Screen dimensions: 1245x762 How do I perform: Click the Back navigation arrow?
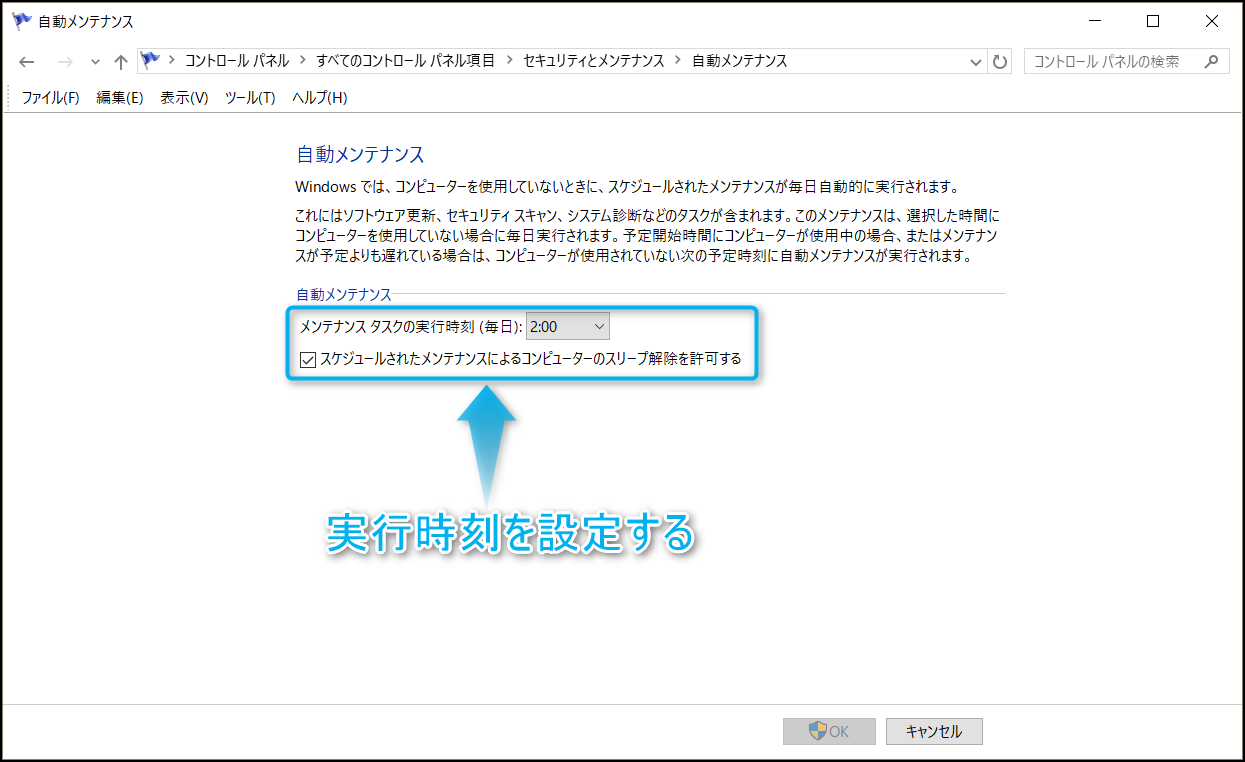(27, 62)
